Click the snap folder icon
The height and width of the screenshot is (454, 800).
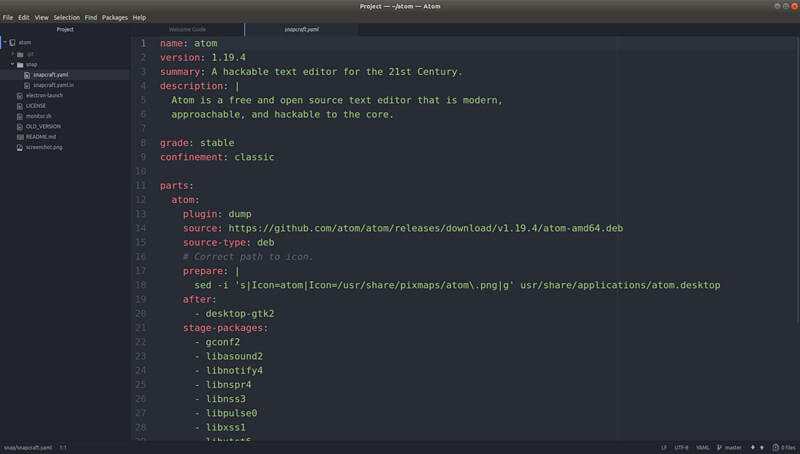(x=20, y=65)
